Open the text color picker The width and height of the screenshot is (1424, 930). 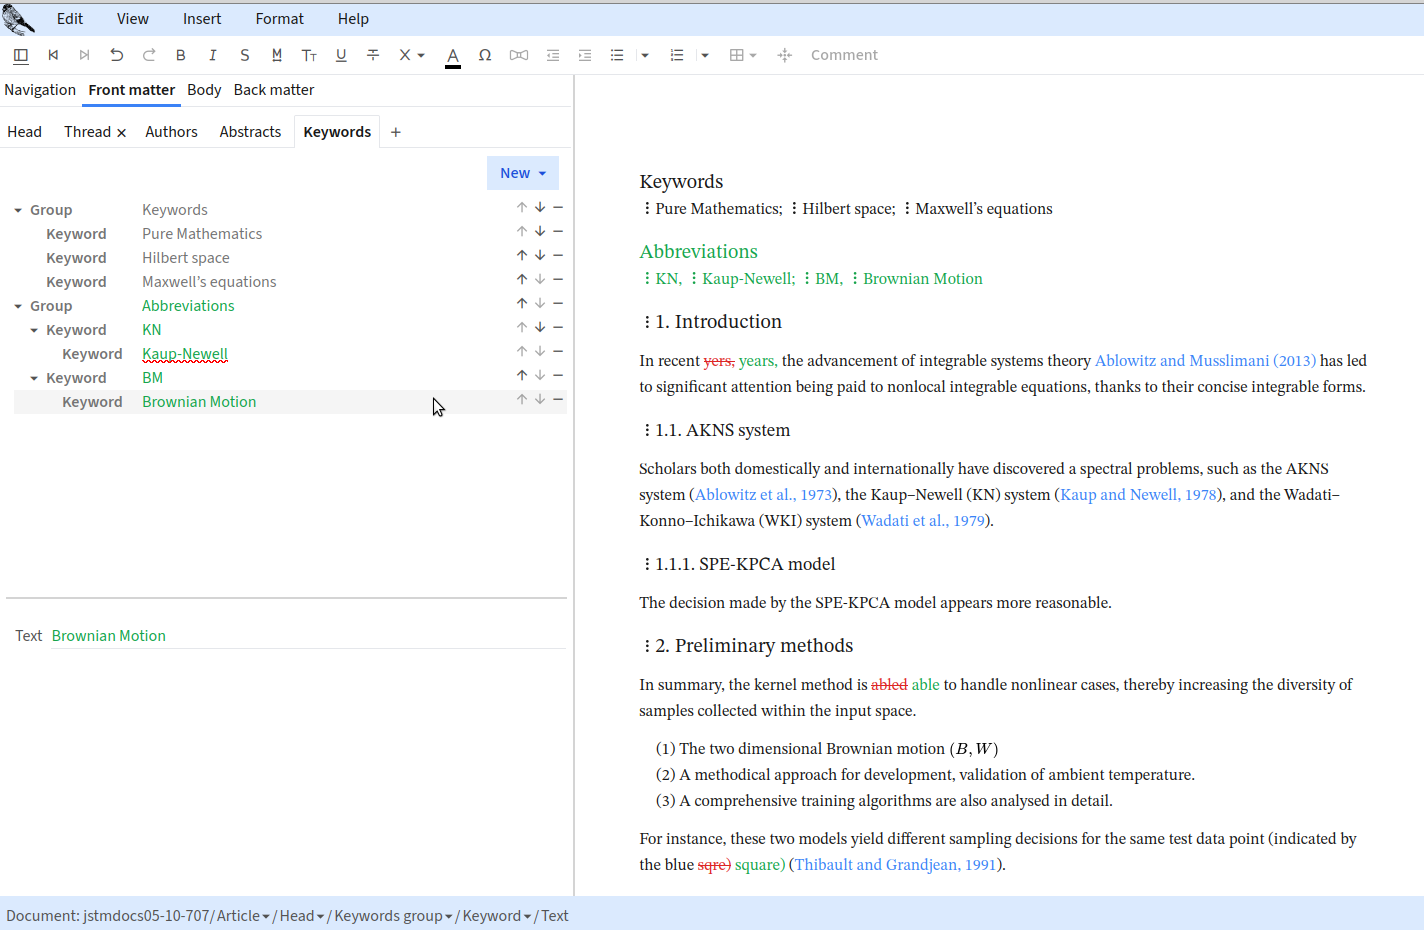453,56
